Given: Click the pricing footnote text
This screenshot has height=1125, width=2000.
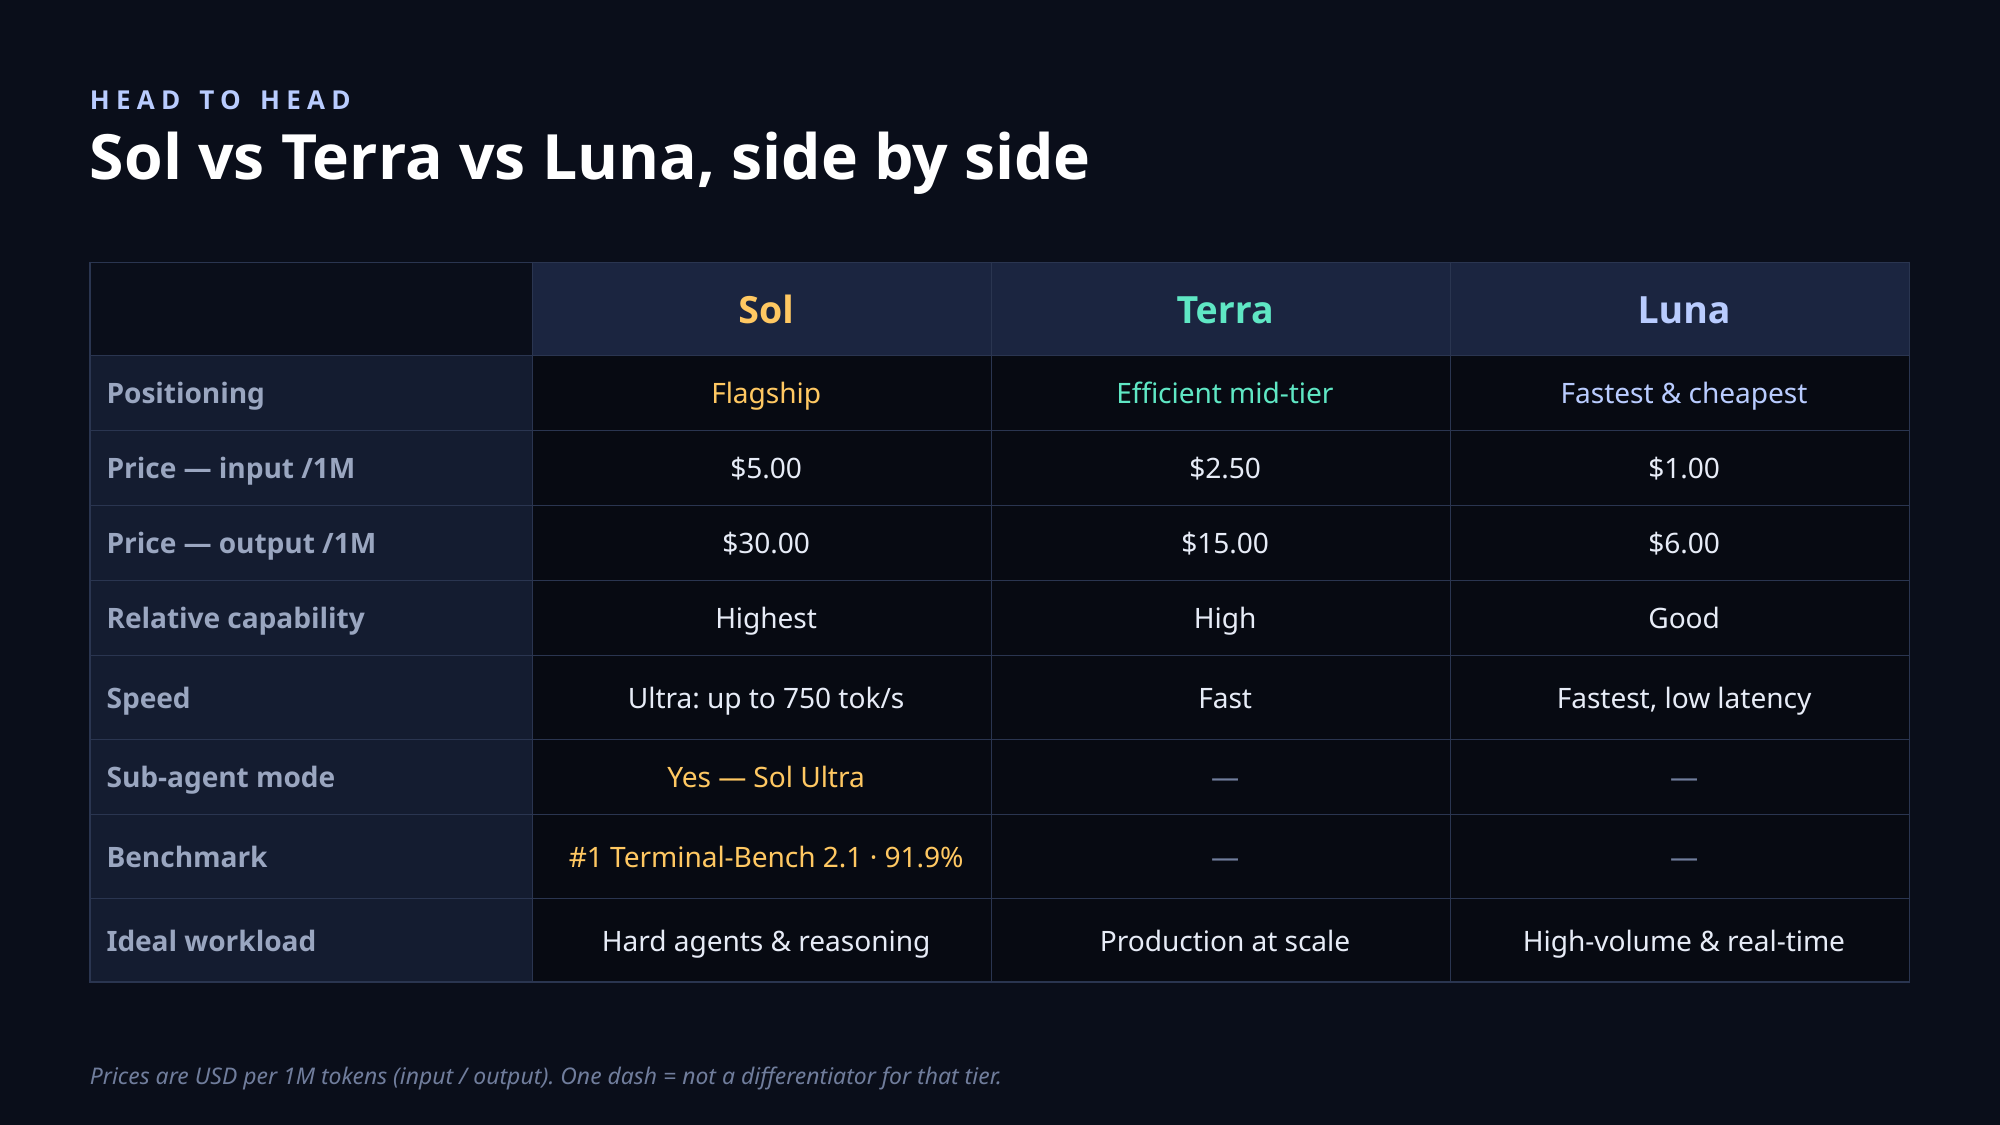Looking at the screenshot, I should click(x=546, y=1076).
